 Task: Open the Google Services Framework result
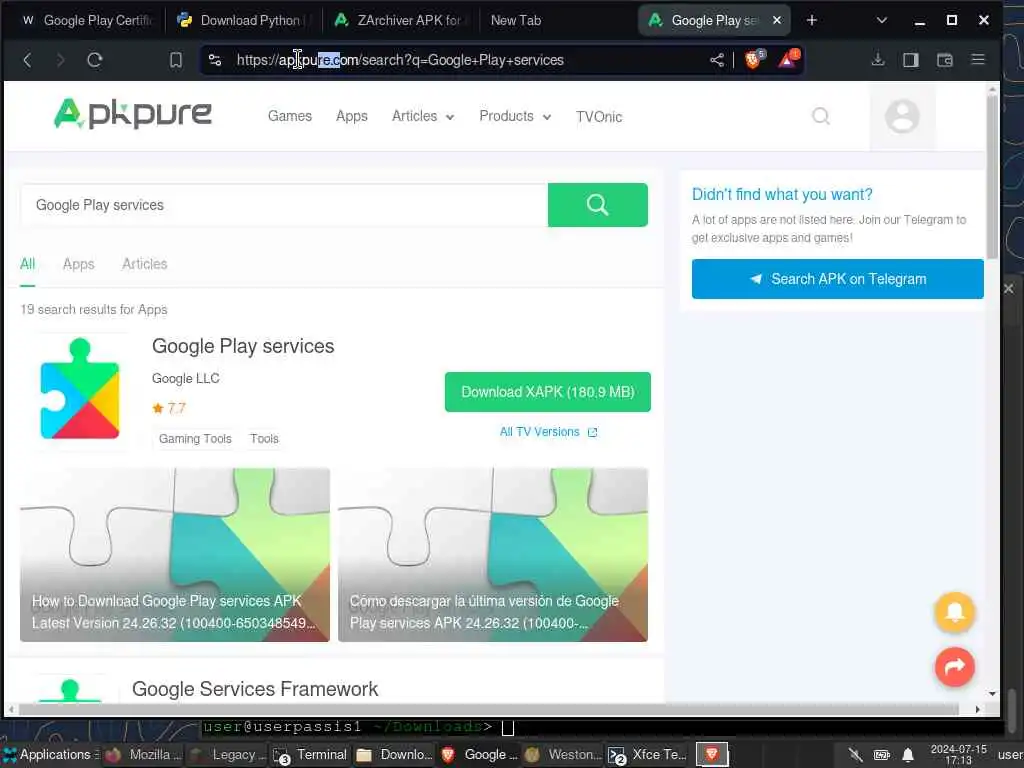coord(255,689)
